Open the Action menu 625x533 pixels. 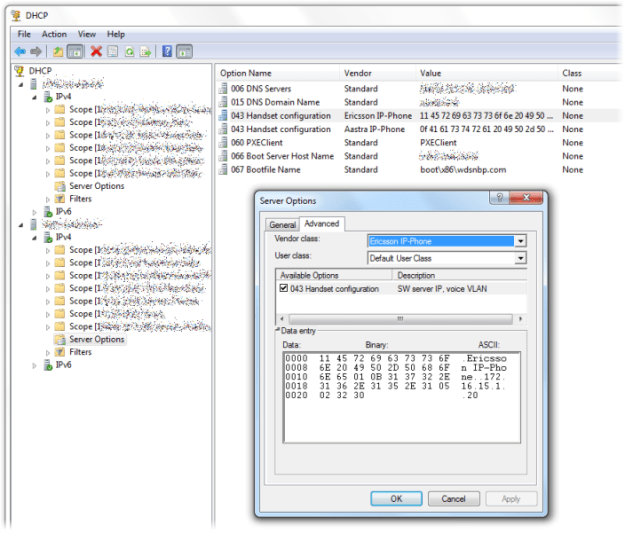click(x=54, y=34)
